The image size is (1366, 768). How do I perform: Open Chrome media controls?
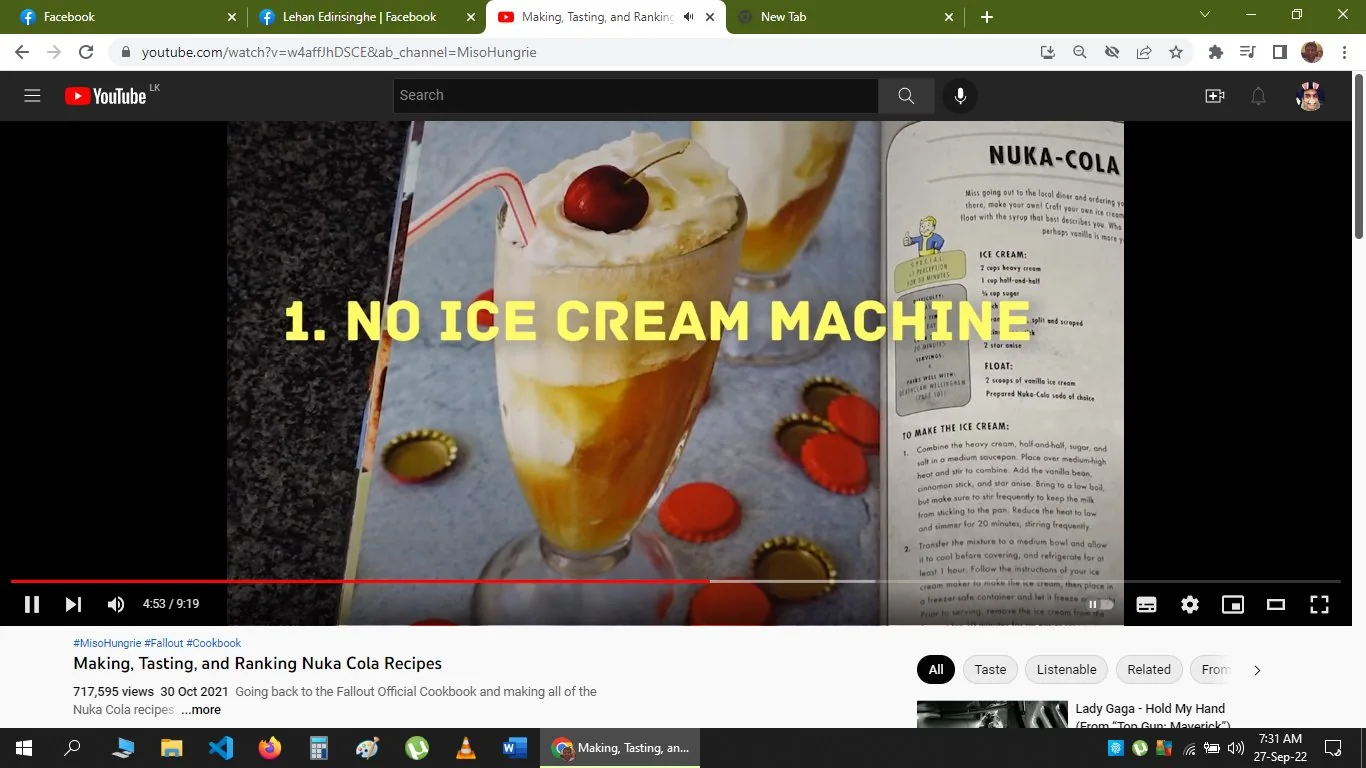(1247, 52)
